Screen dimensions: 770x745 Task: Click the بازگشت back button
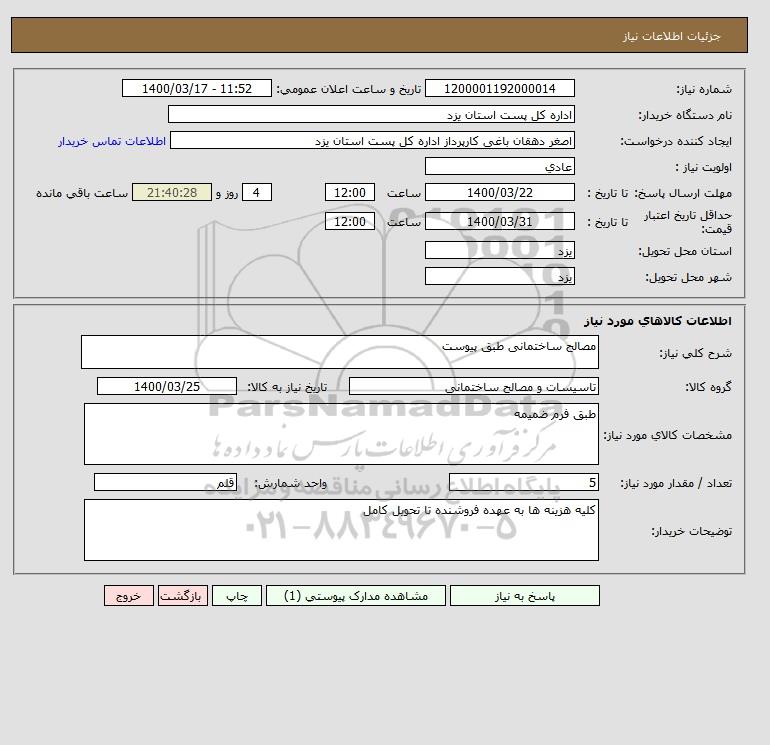click(x=183, y=596)
